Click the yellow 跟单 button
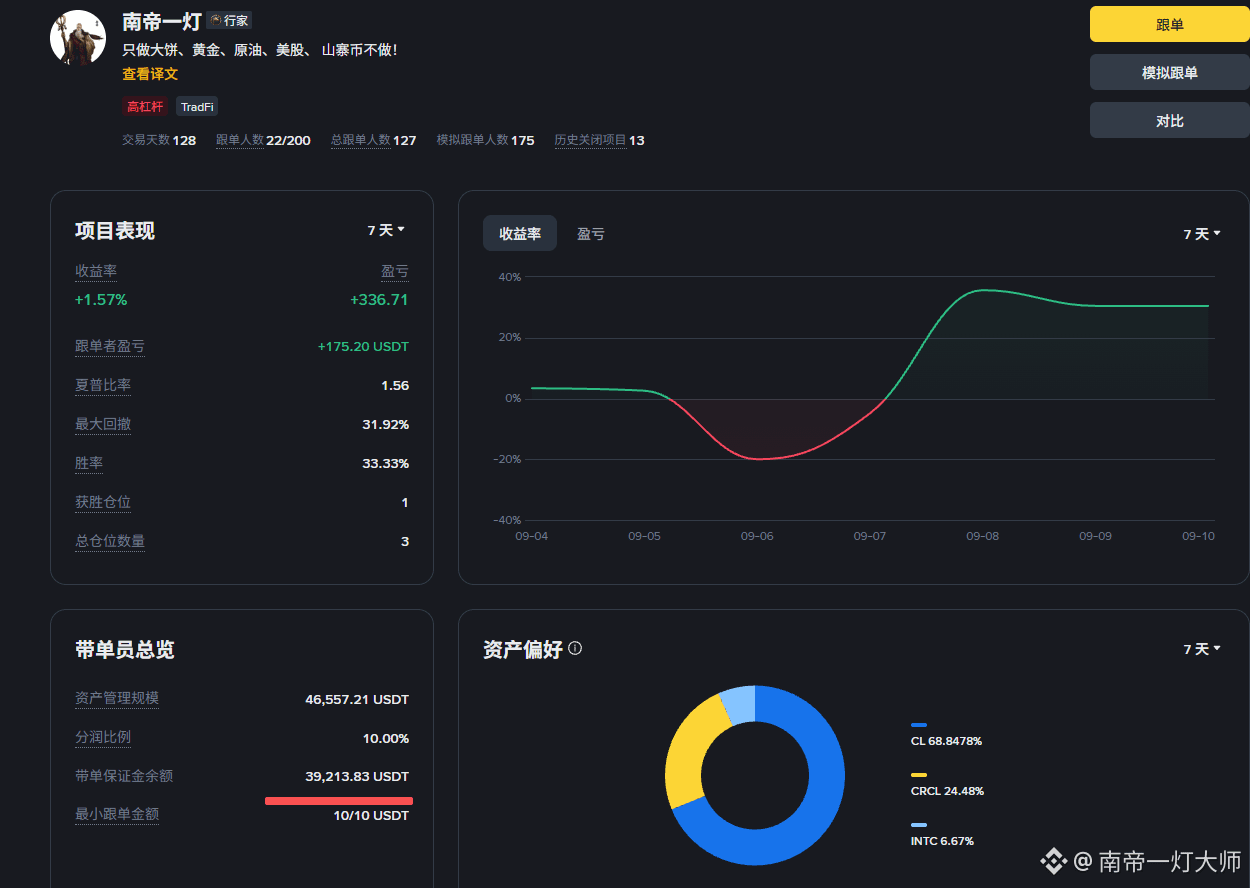The width and height of the screenshot is (1250, 888). pos(1170,24)
